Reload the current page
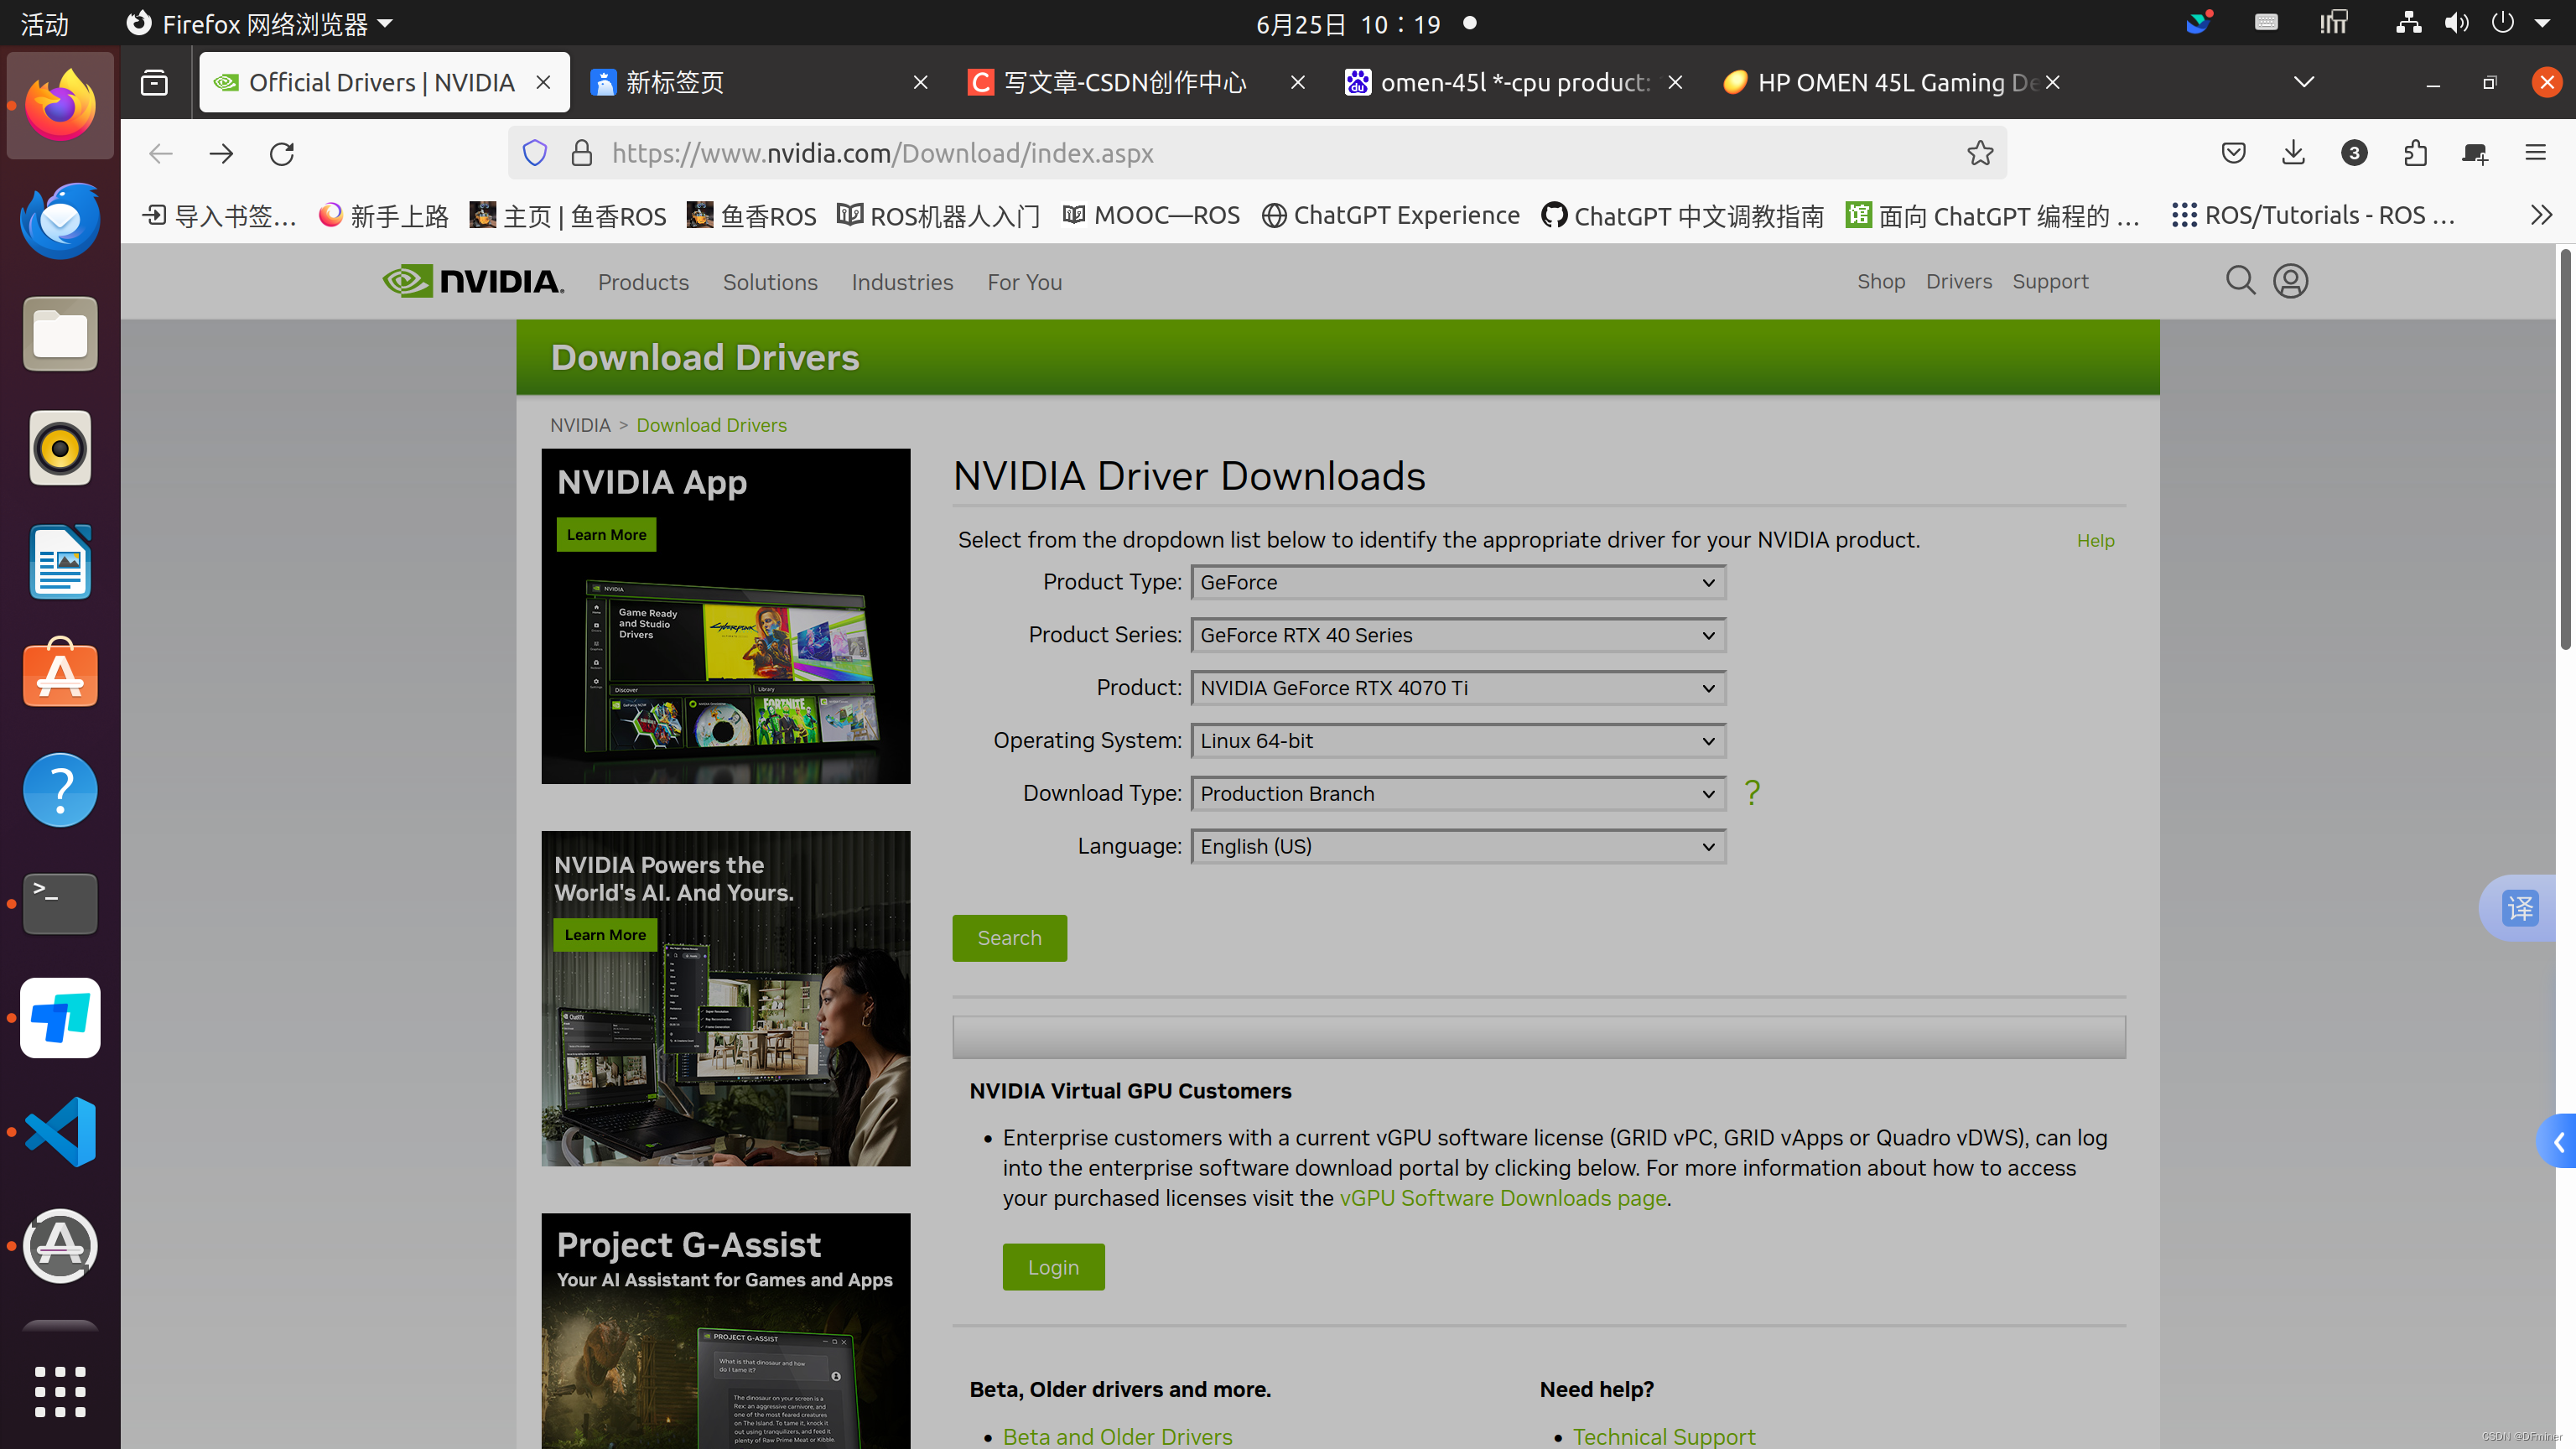The image size is (2576, 1449). point(282,153)
